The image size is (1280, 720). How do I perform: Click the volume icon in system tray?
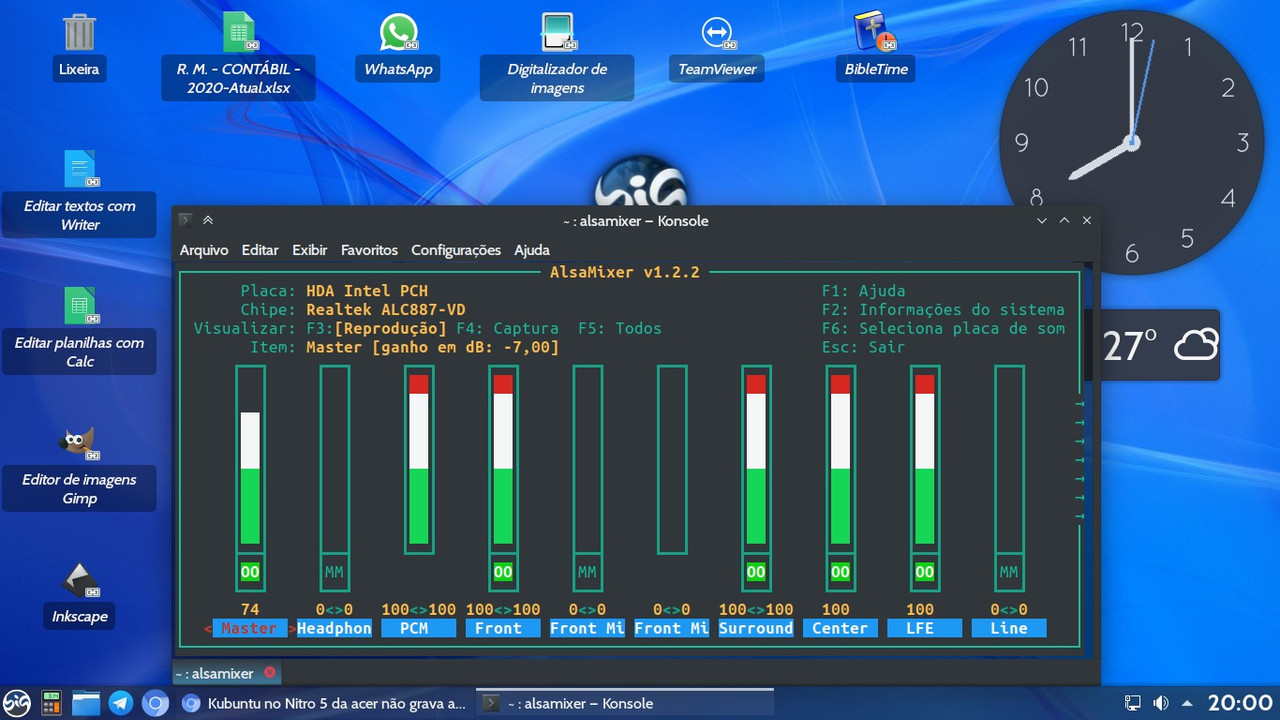point(1160,703)
